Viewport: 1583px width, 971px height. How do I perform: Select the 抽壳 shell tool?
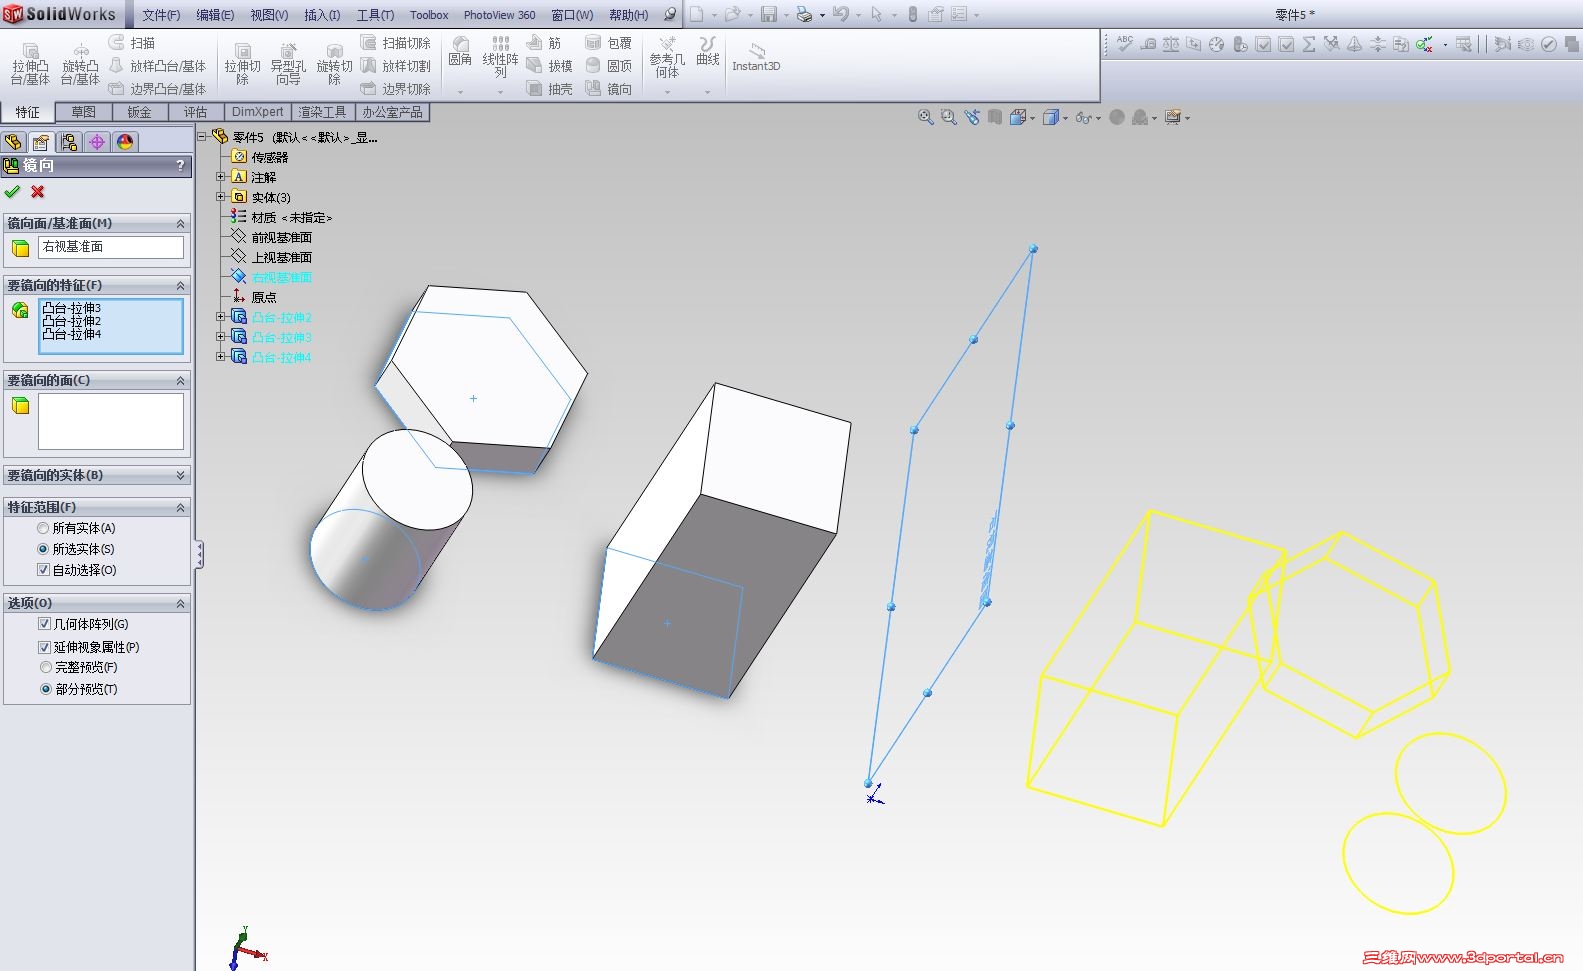coord(549,89)
